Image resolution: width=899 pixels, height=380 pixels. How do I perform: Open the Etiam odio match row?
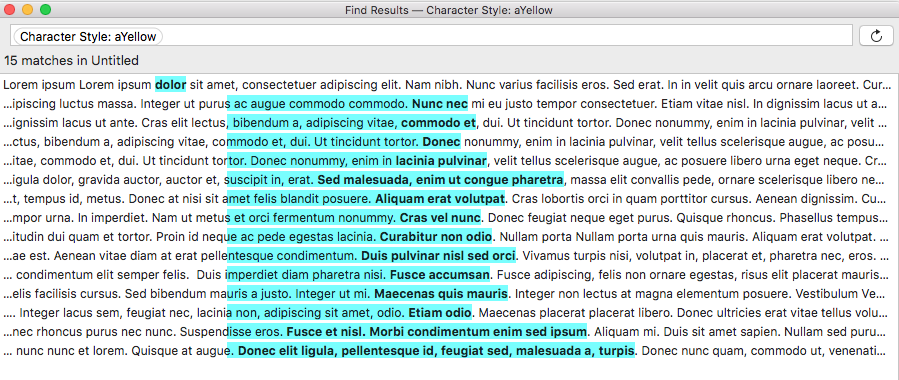[450, 313]
